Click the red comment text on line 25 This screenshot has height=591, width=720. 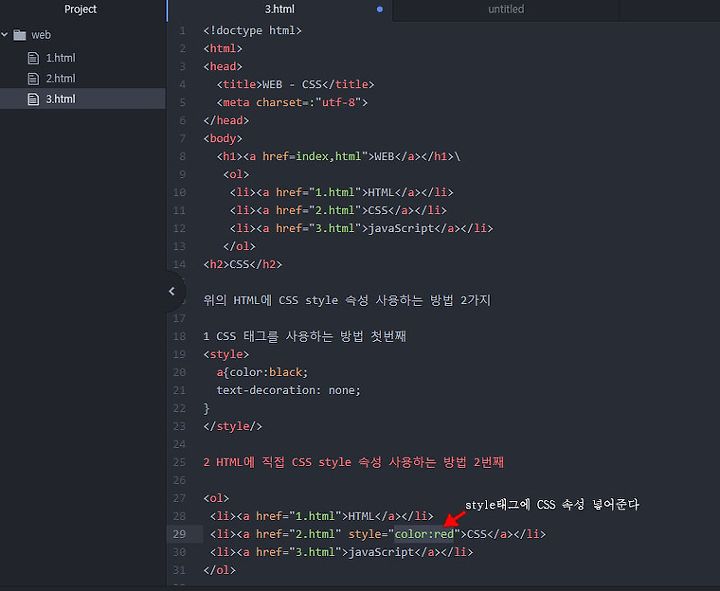354,462
